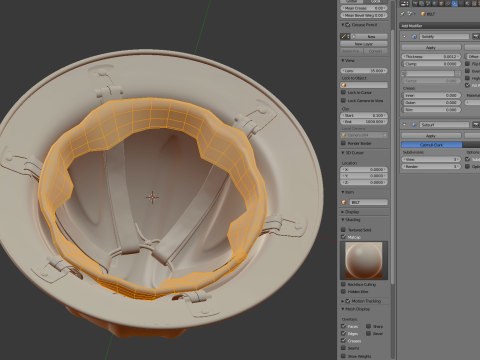Select Catmull-Clark subdivision type
The width and height of the screenshot is (480, 360).
click(431, 145)
